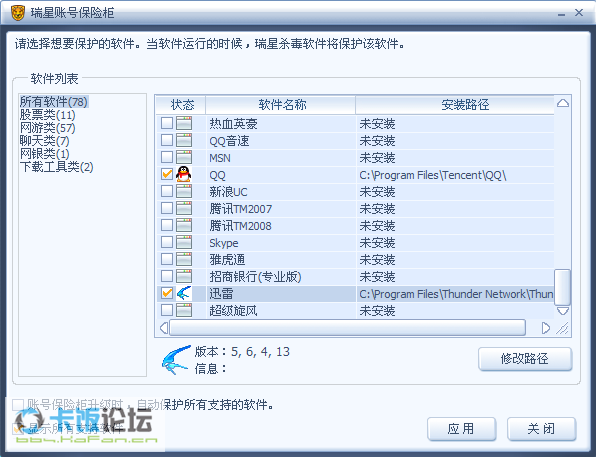Click the window icon in the 超级旋风 row
Viewport: 596px width, 457px height.
coord(184,310)
